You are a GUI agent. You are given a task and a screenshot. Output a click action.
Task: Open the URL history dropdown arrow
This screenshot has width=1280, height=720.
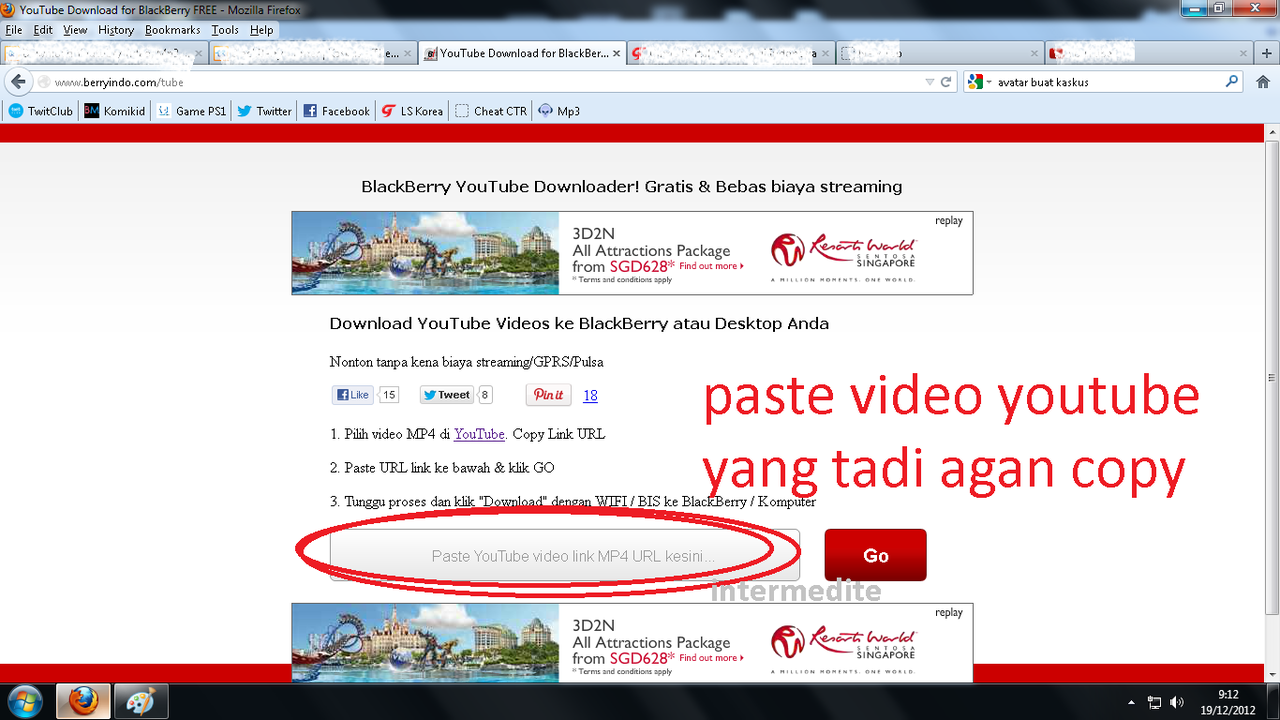tap(930, 82)
